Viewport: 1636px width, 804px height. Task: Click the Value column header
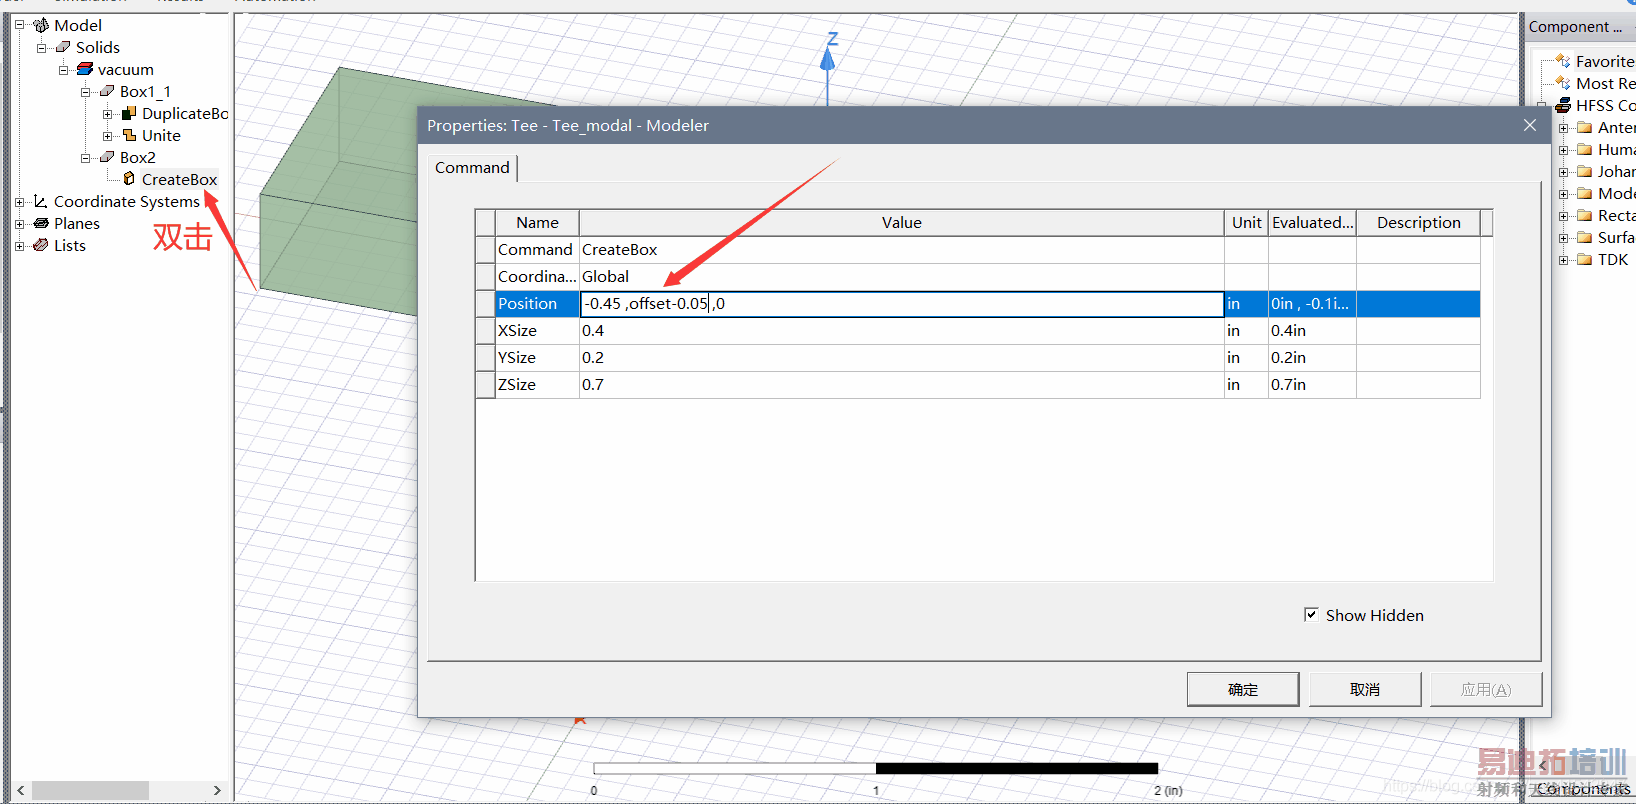click(902, 222)
